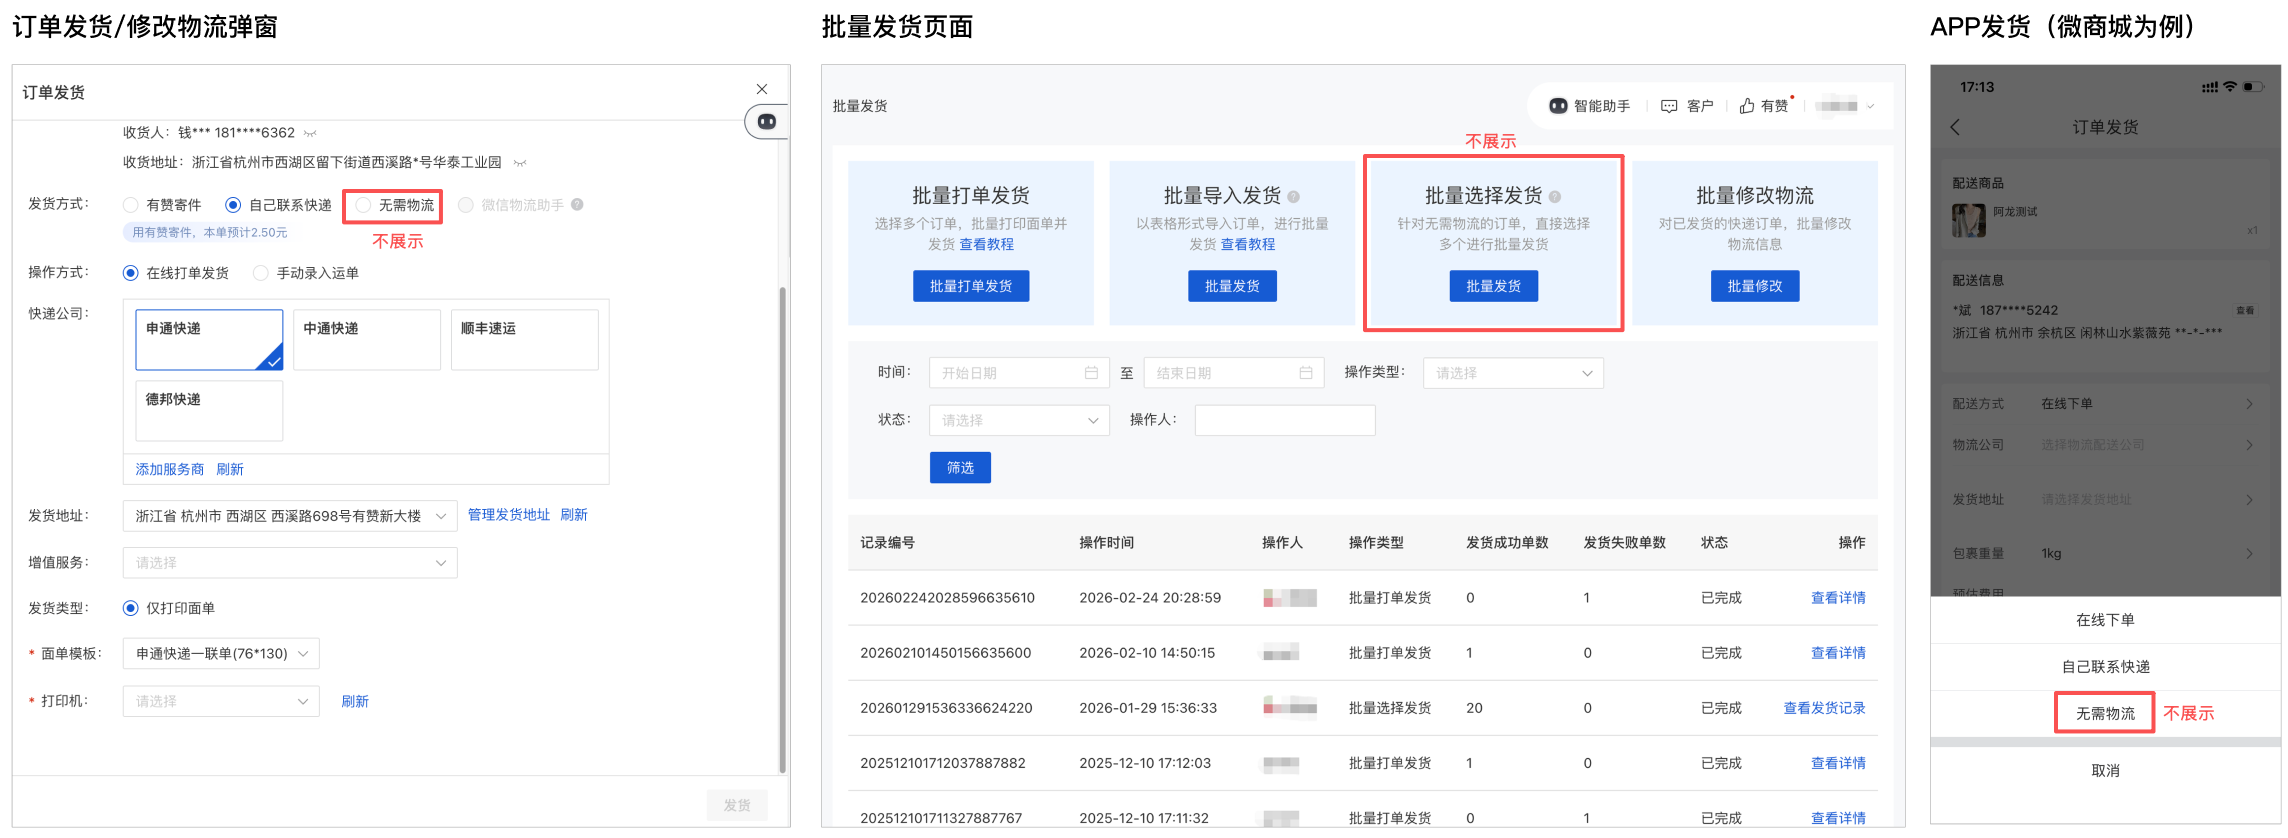Click help icon next to 微信物流助手
Screen dimensions: 2288x838
577,205
